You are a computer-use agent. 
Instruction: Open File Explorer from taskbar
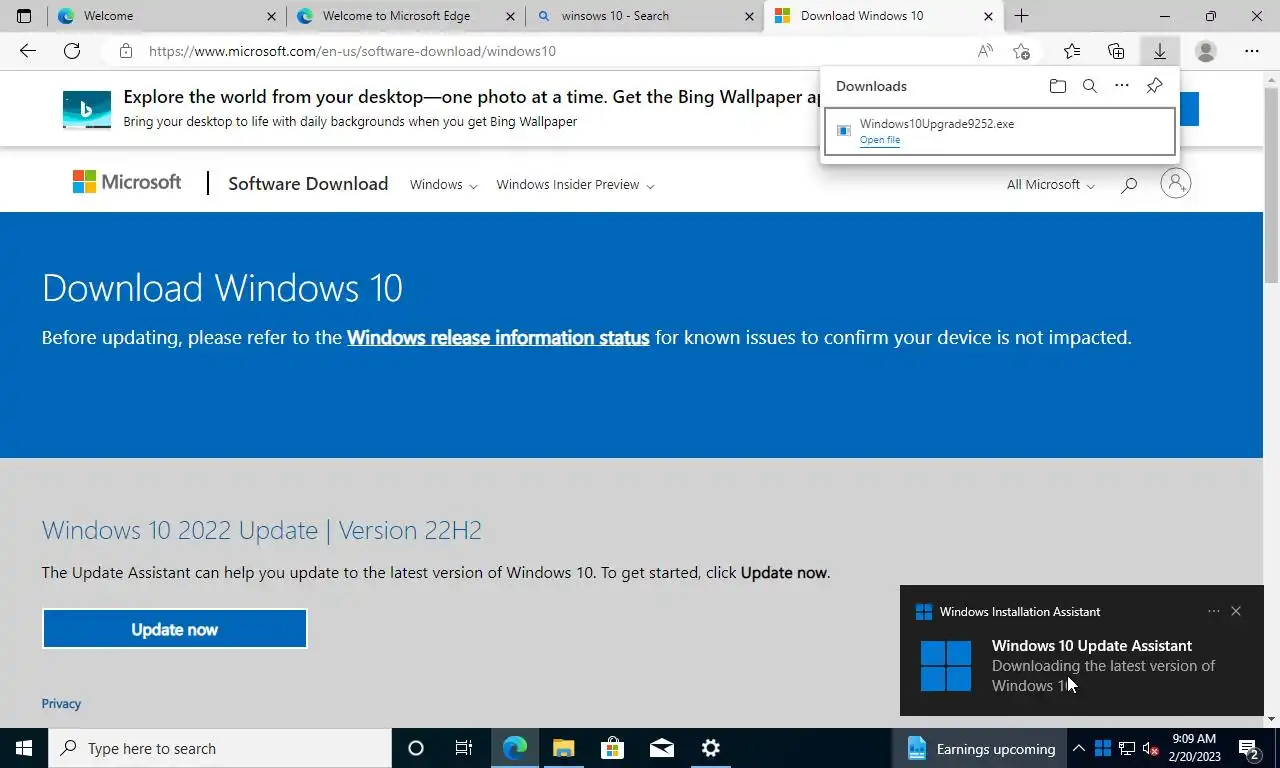(563, 748)
